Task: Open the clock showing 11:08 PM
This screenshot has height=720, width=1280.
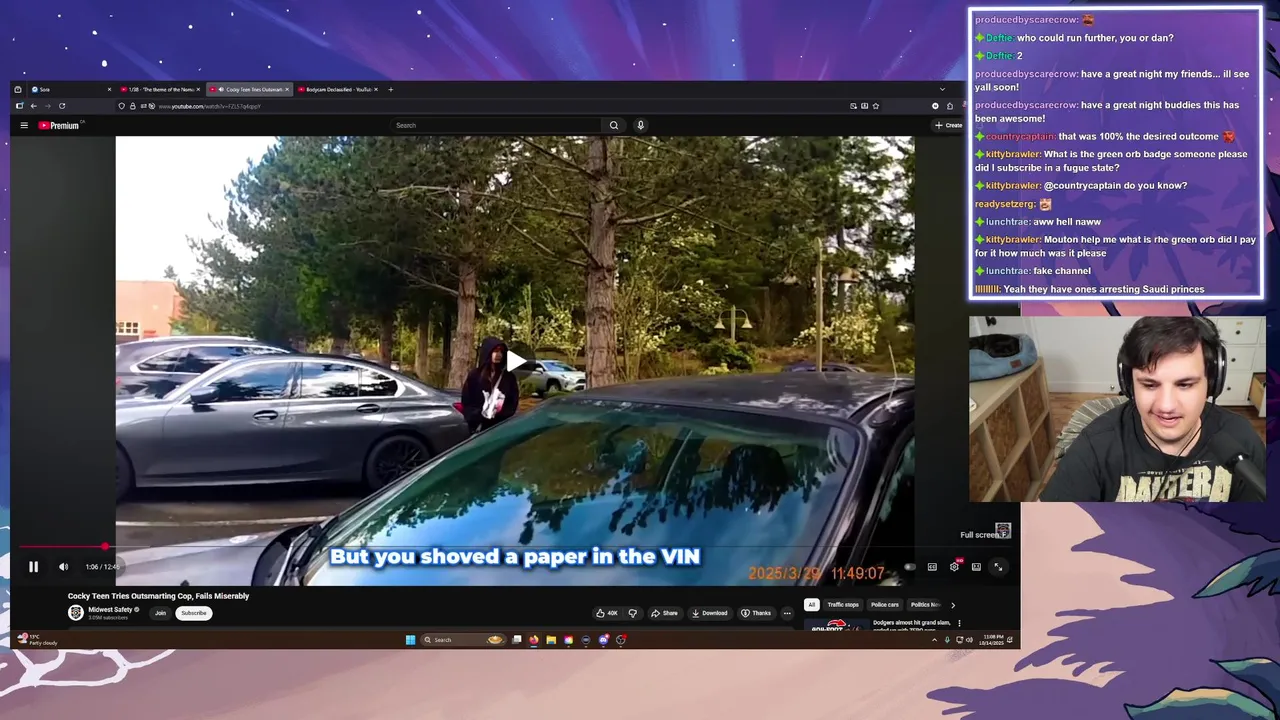Action: click(x=993, y=640)
